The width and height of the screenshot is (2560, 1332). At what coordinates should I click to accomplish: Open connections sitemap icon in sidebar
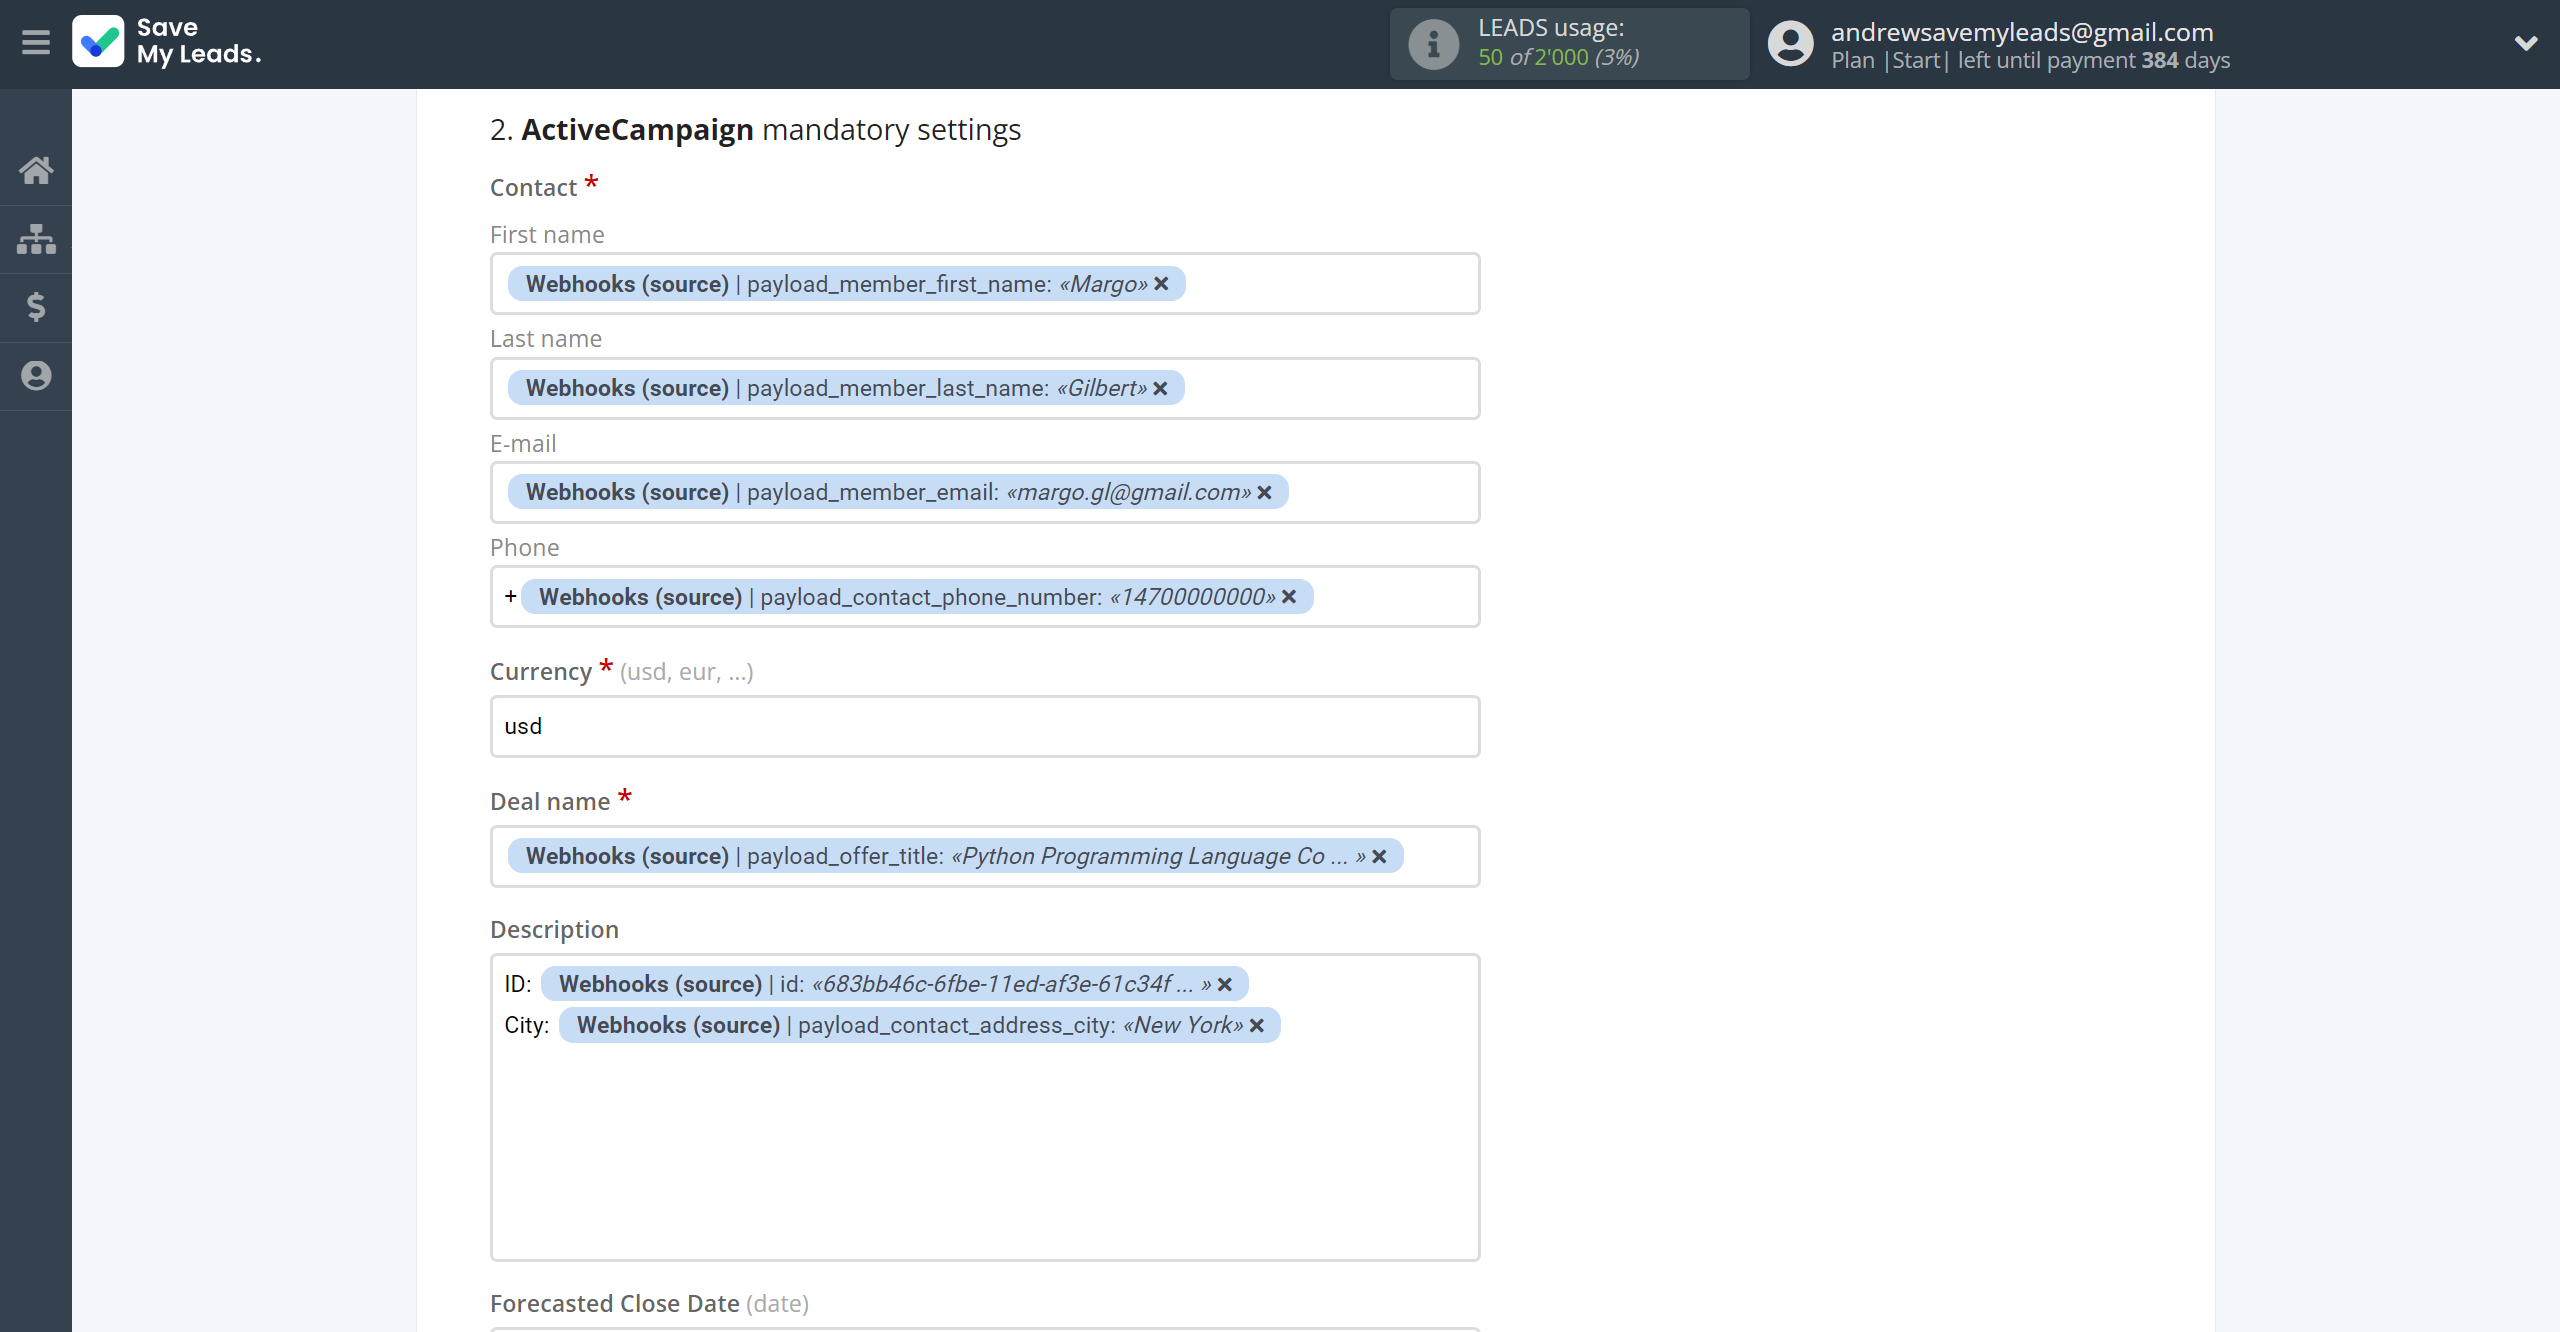click(x=36, y=238)
